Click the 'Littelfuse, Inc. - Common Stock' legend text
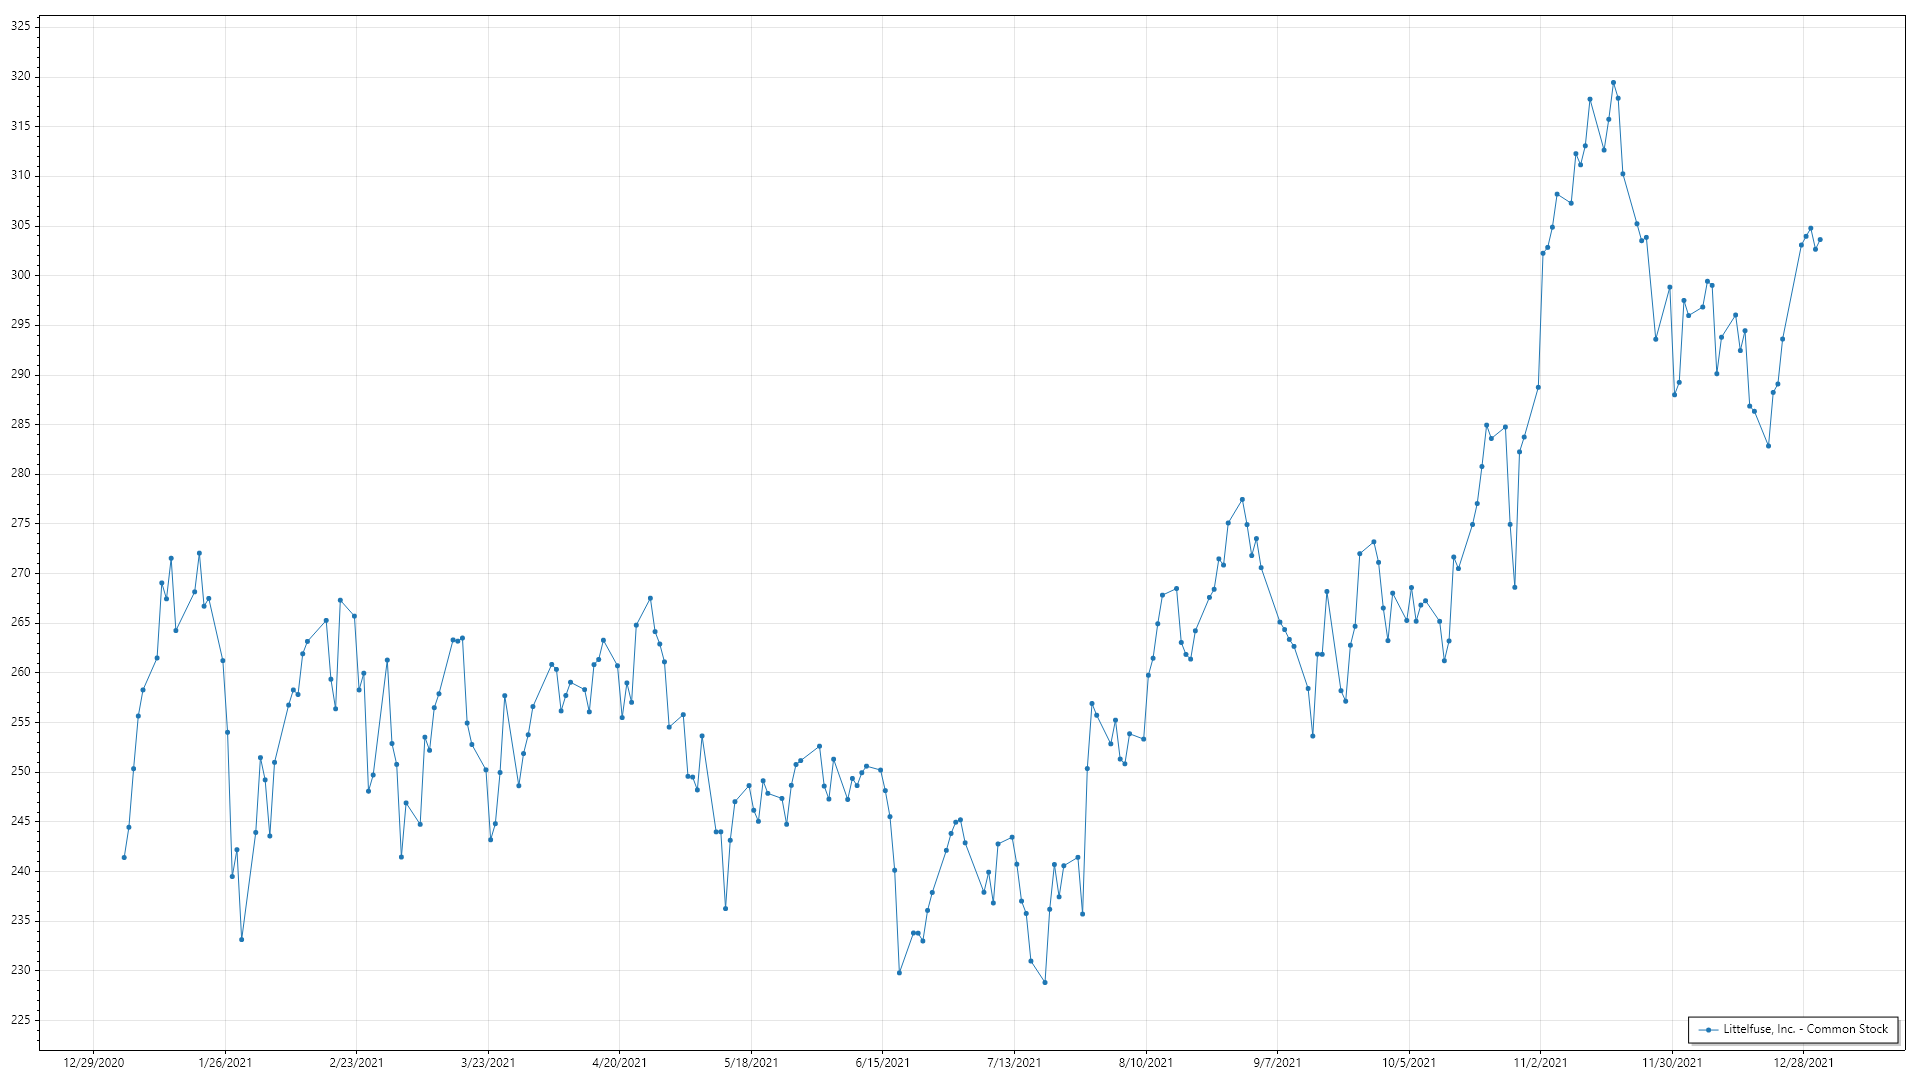Viewport: 1920px width, 1080px height. click(1805, 1029)
